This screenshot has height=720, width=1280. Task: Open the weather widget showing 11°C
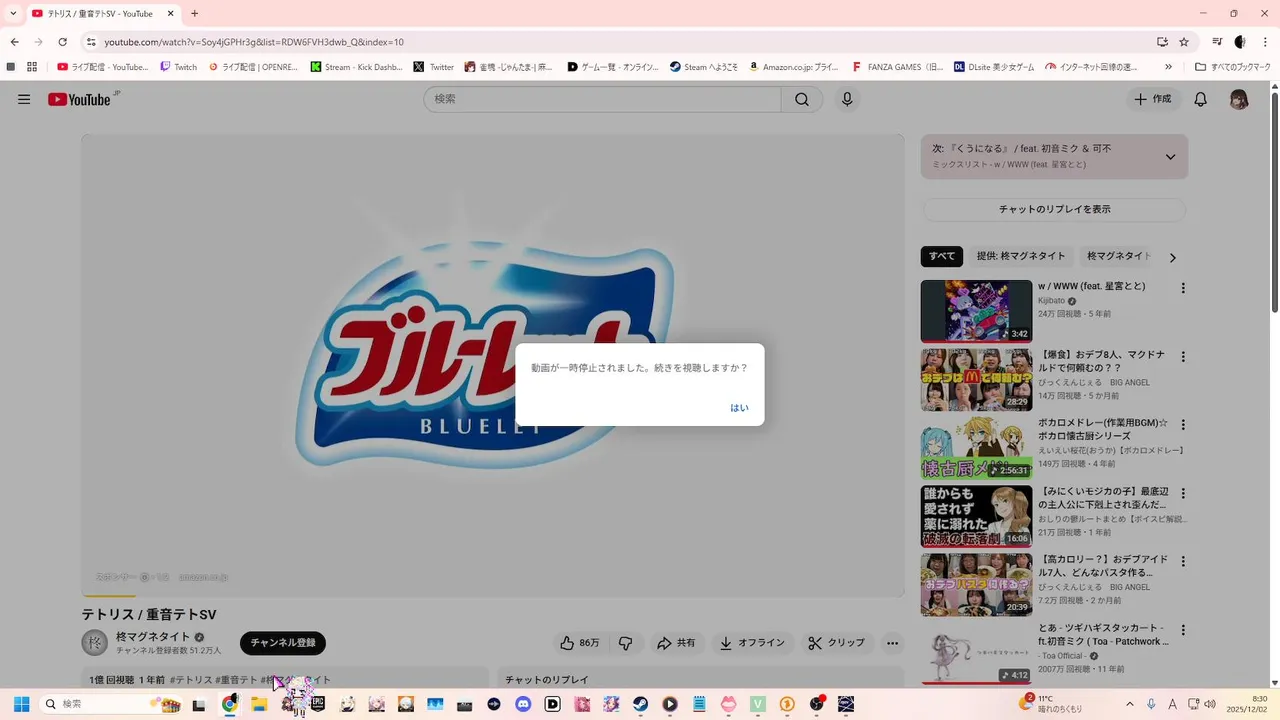(x=1050, y=704)
